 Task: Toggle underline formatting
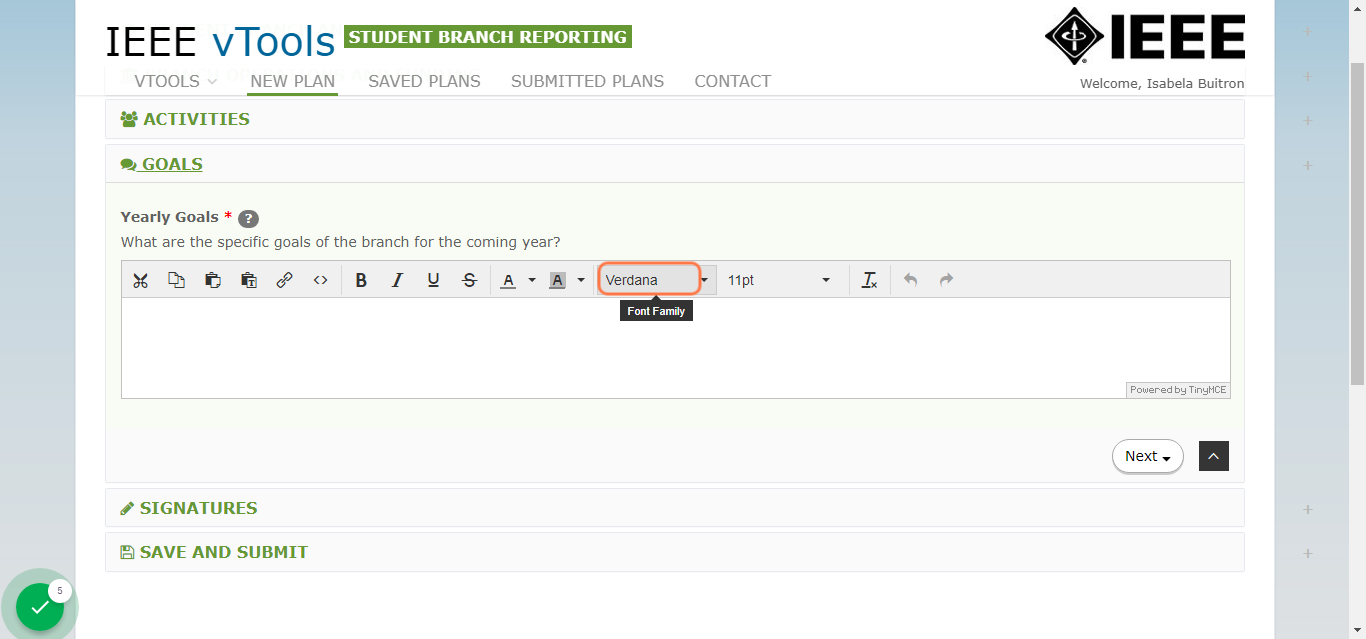(x=433, y=280)
